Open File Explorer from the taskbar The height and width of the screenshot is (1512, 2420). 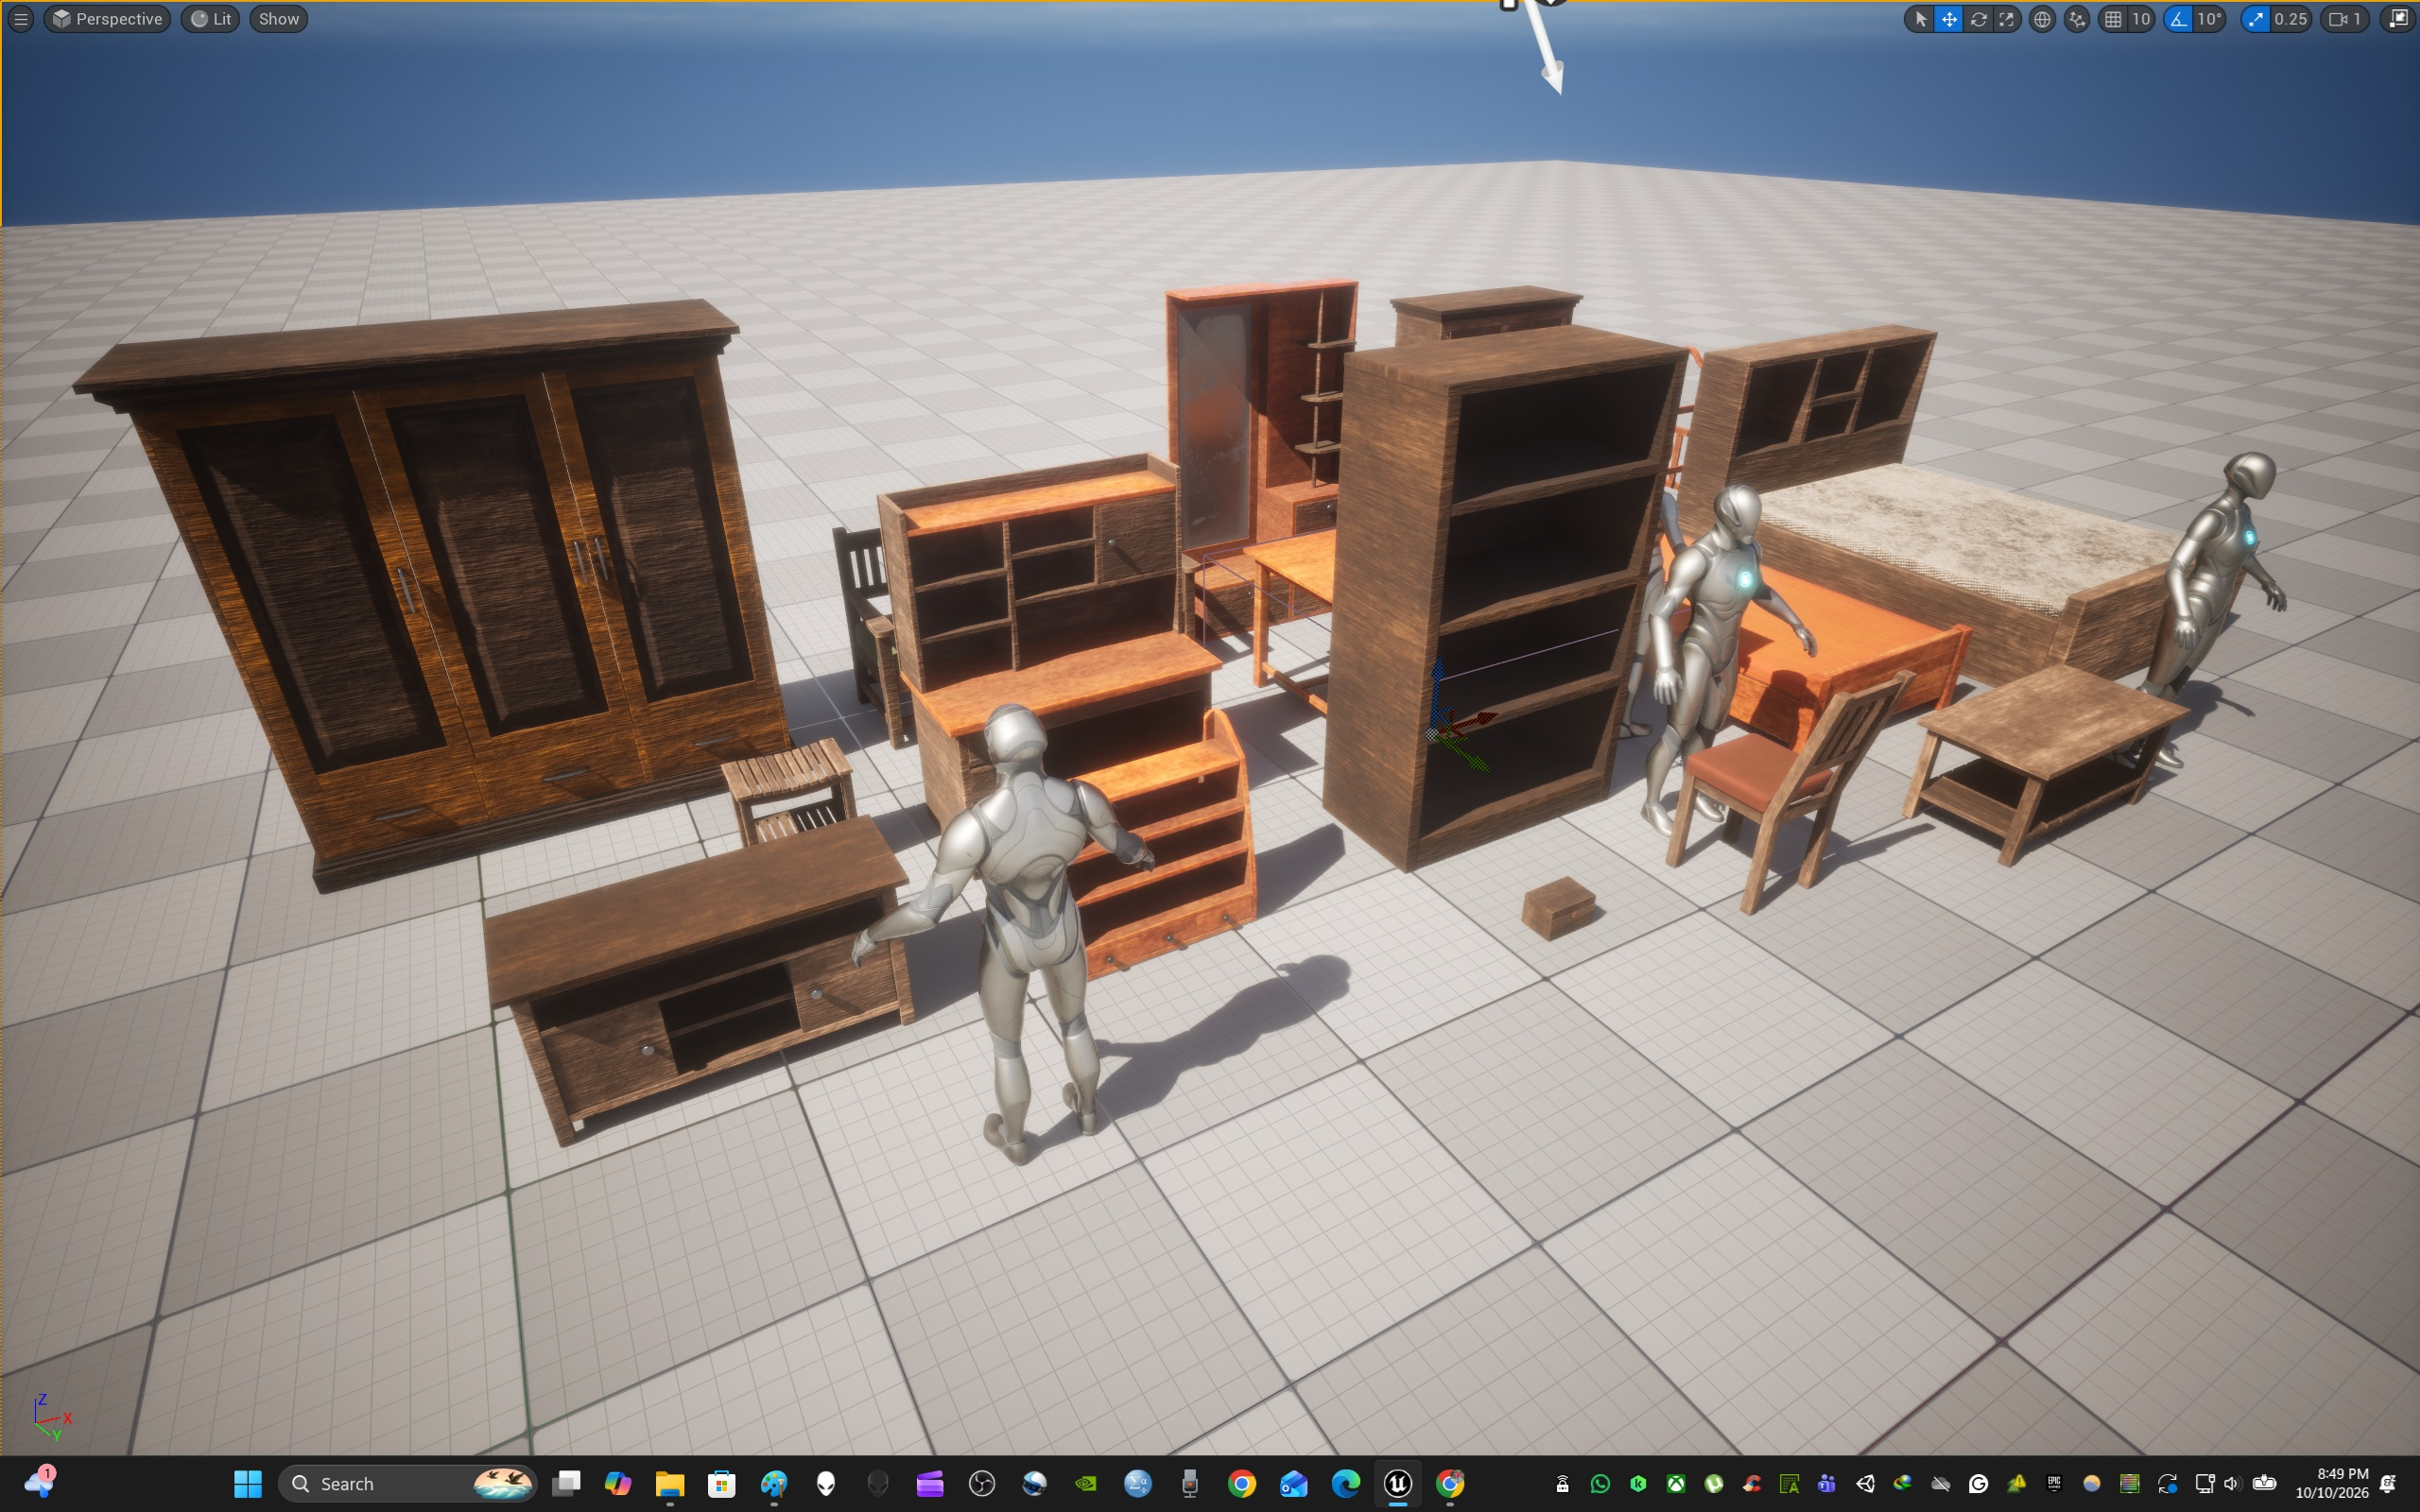[669, 1483]
